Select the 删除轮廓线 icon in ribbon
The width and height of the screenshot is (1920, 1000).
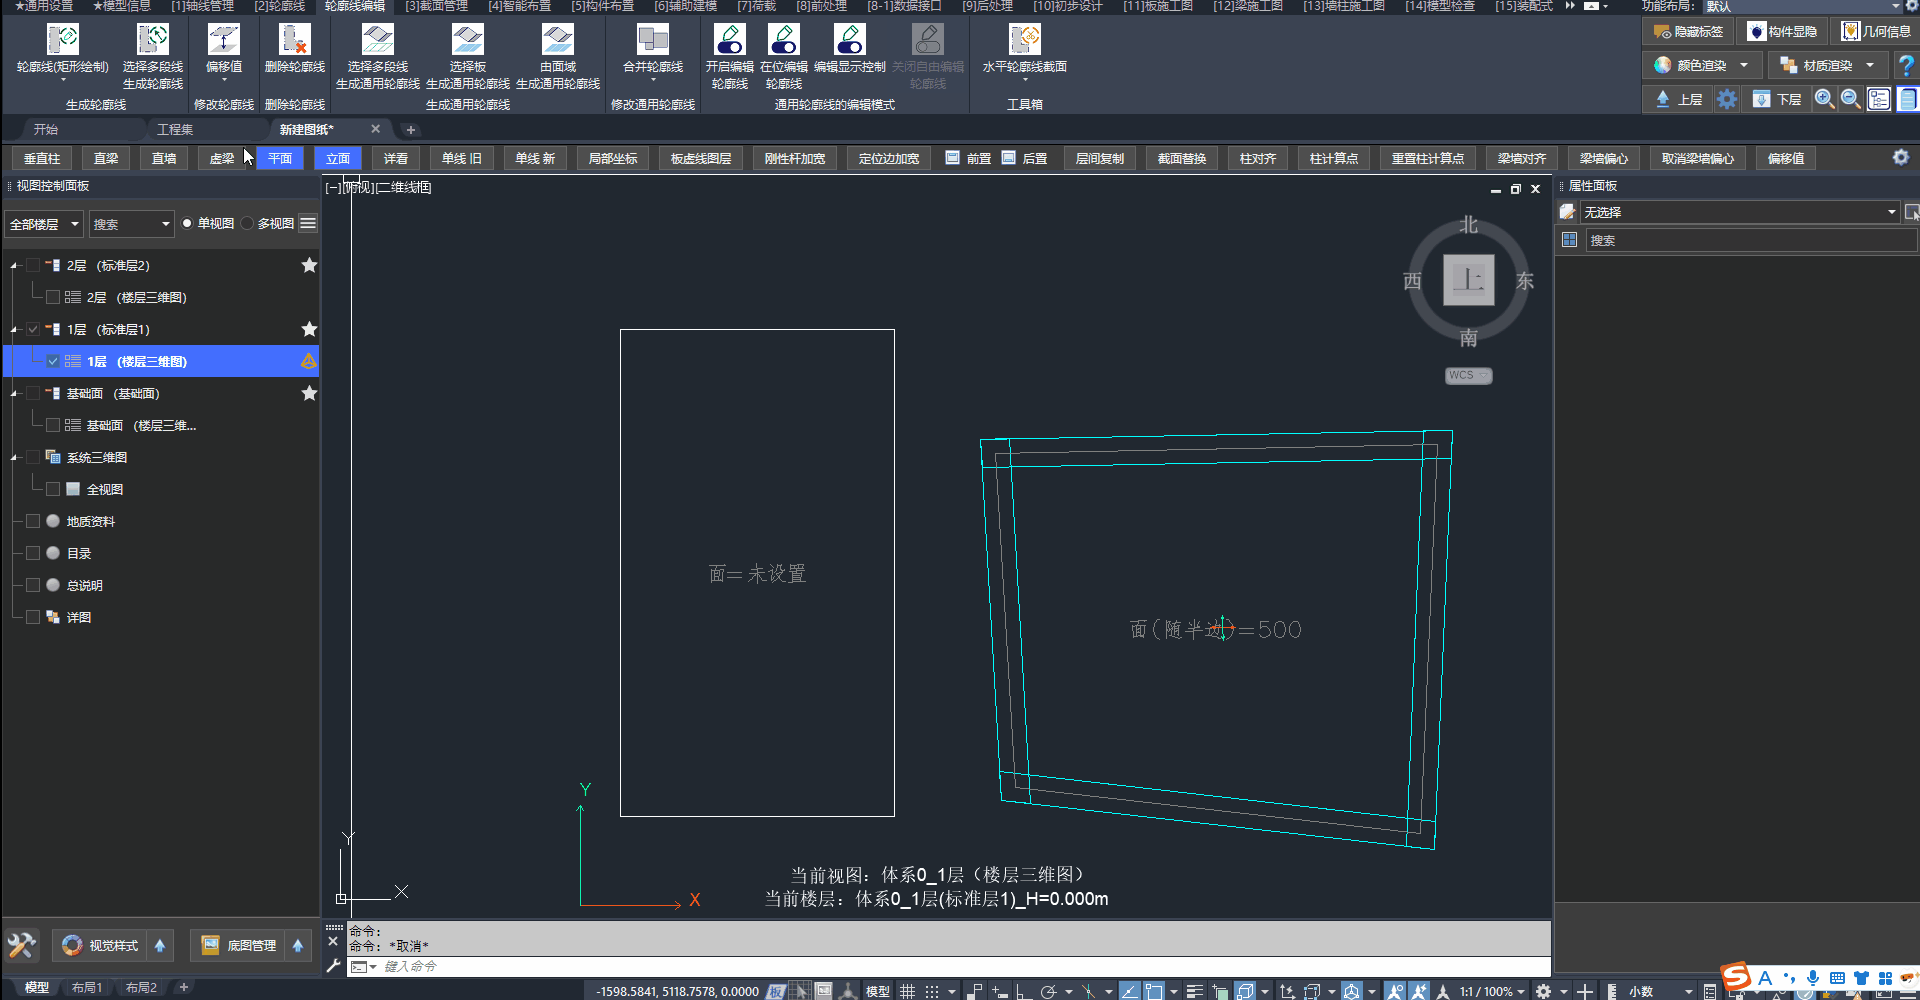coord(294,40)
